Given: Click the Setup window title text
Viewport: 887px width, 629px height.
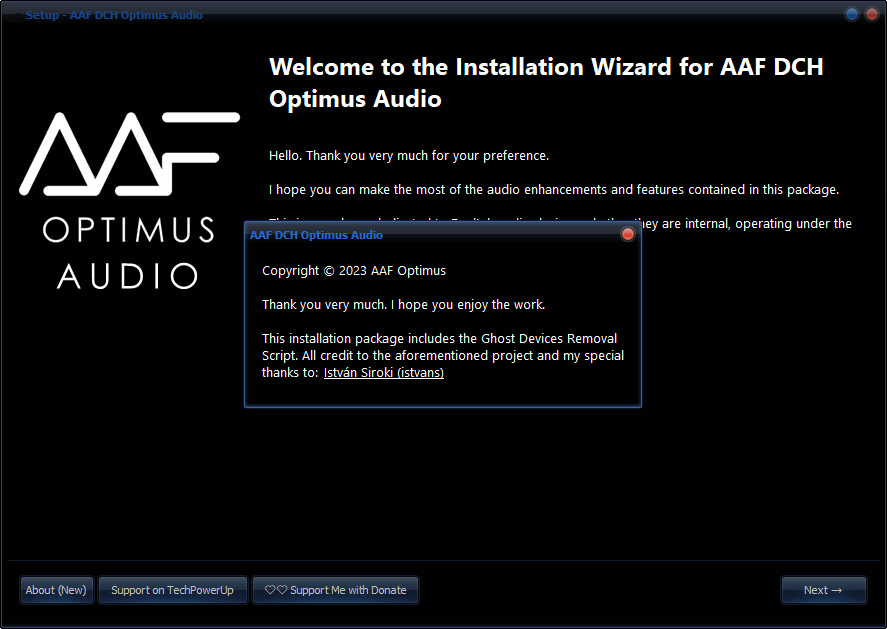Looking at the screenshot, I should [x=114, y=15].
